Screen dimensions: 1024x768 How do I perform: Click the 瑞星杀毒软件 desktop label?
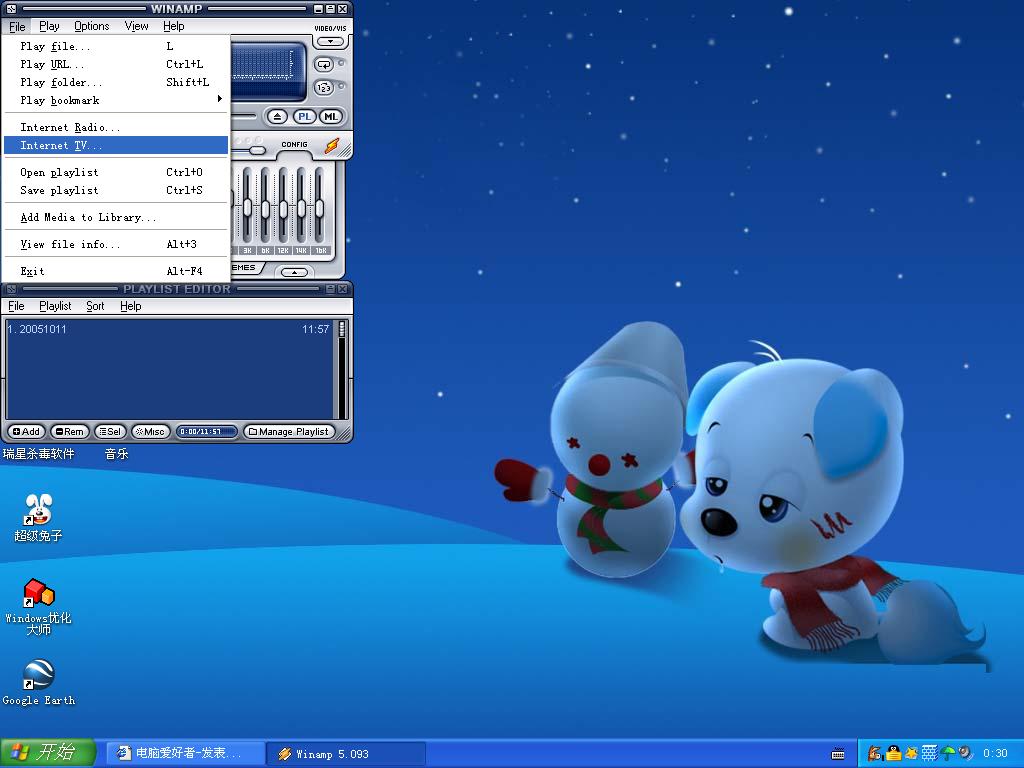(x=39, y=454)
